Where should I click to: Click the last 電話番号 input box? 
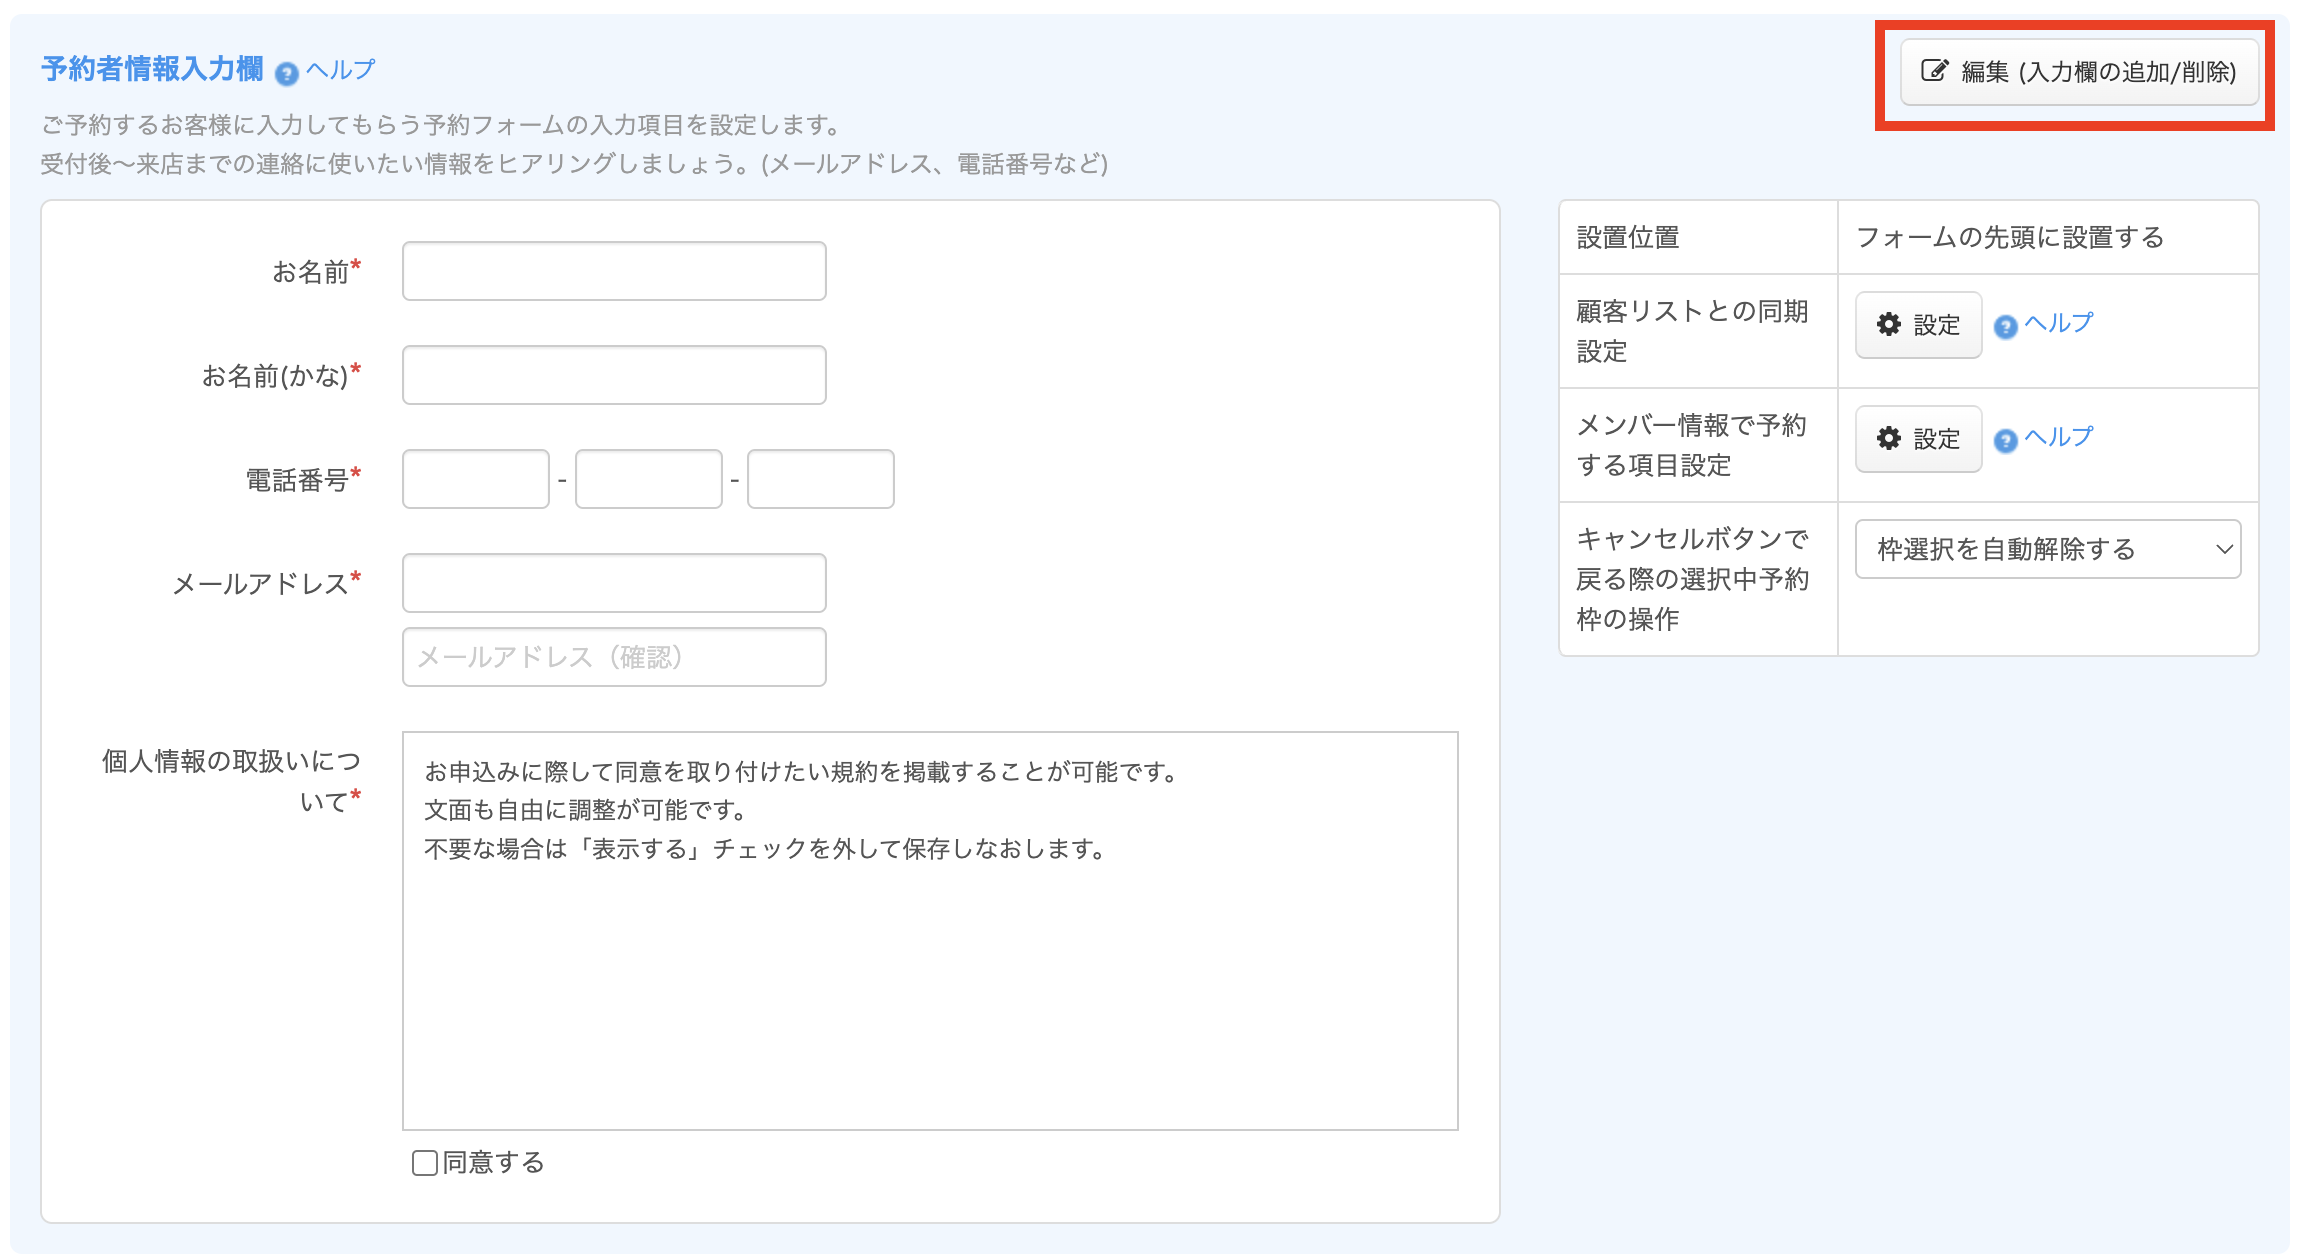[820, 479]
